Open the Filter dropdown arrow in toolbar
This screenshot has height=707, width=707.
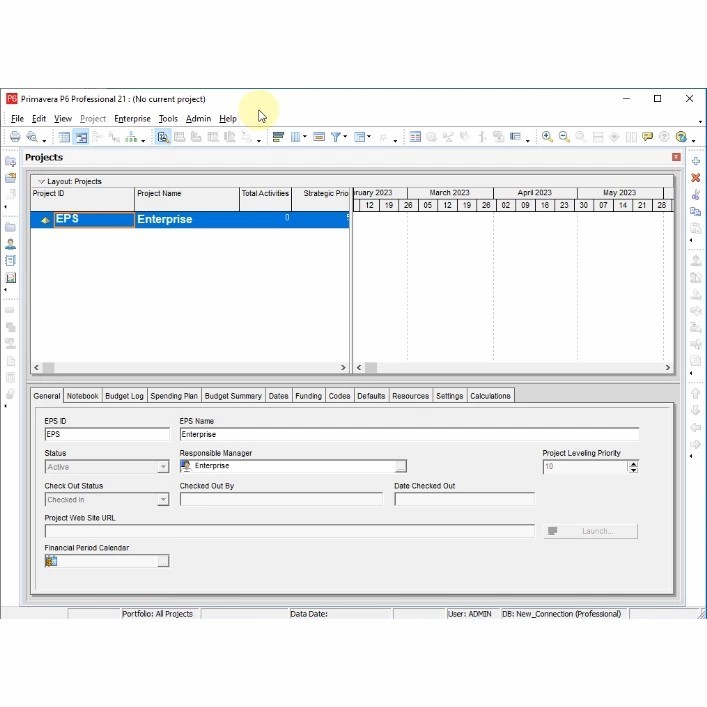pyautogui.click(x=345, y=136)
